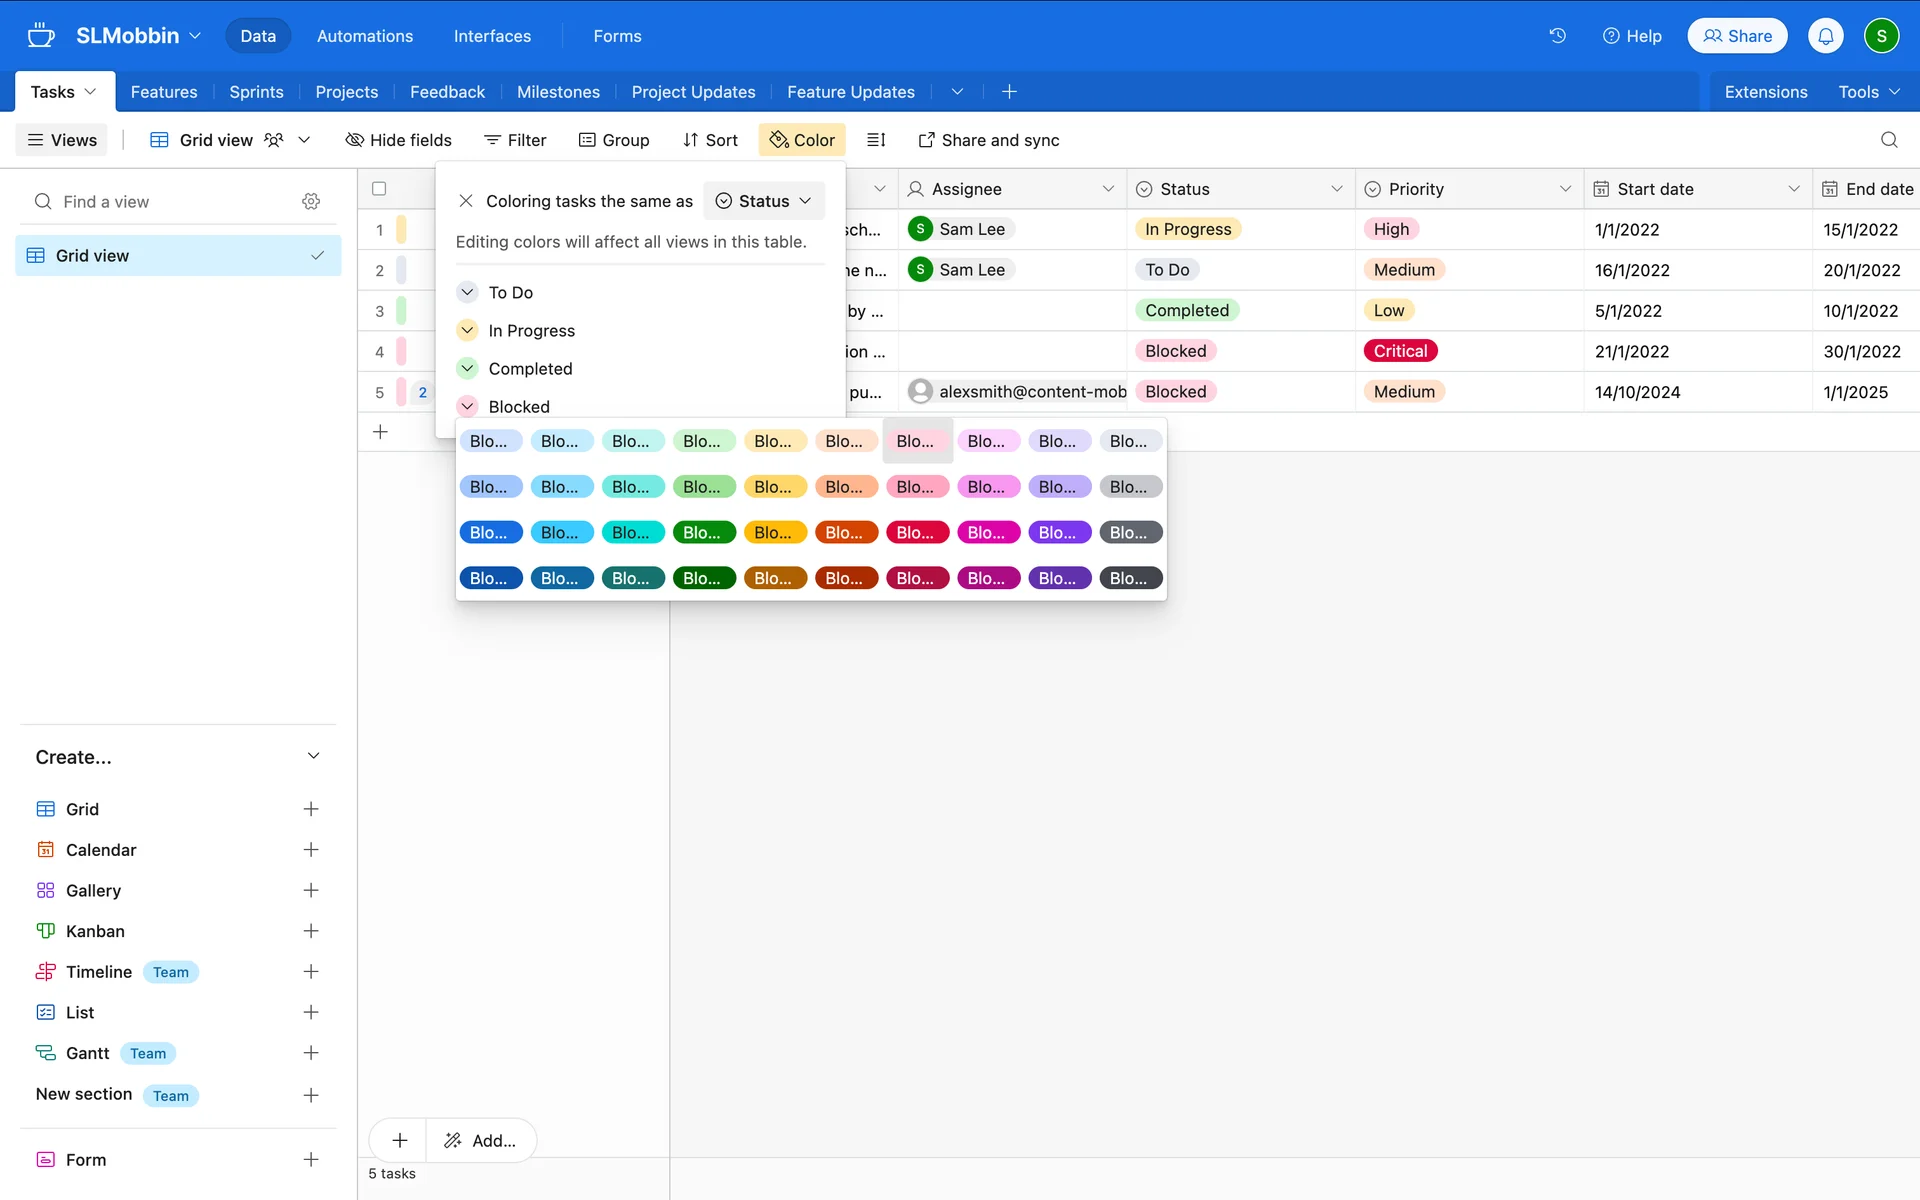The width and height of the screenshot is (1920, 1200).
Task: Switch to the Sprints table tab
Action: [256, 92]
